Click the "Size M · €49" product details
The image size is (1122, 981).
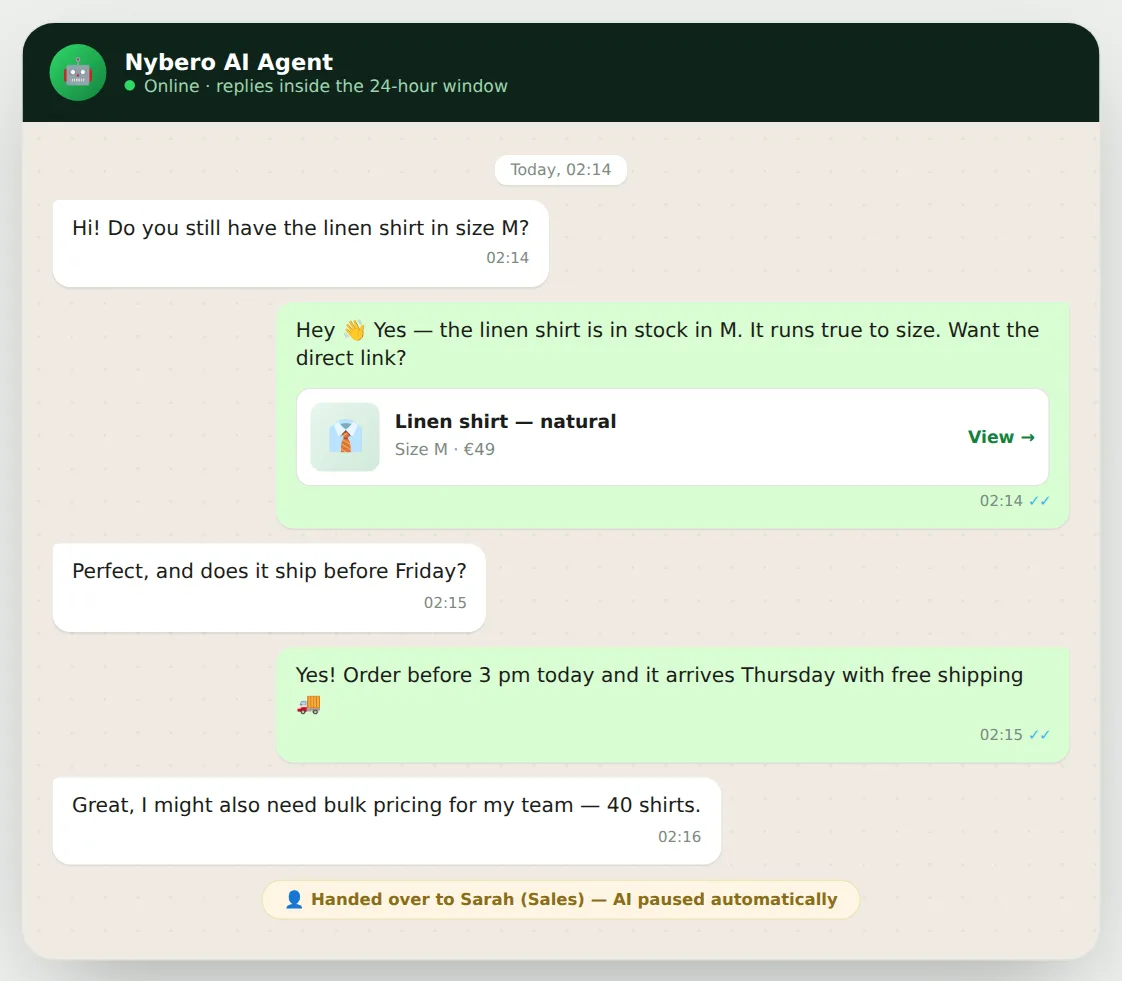point(444,449)
